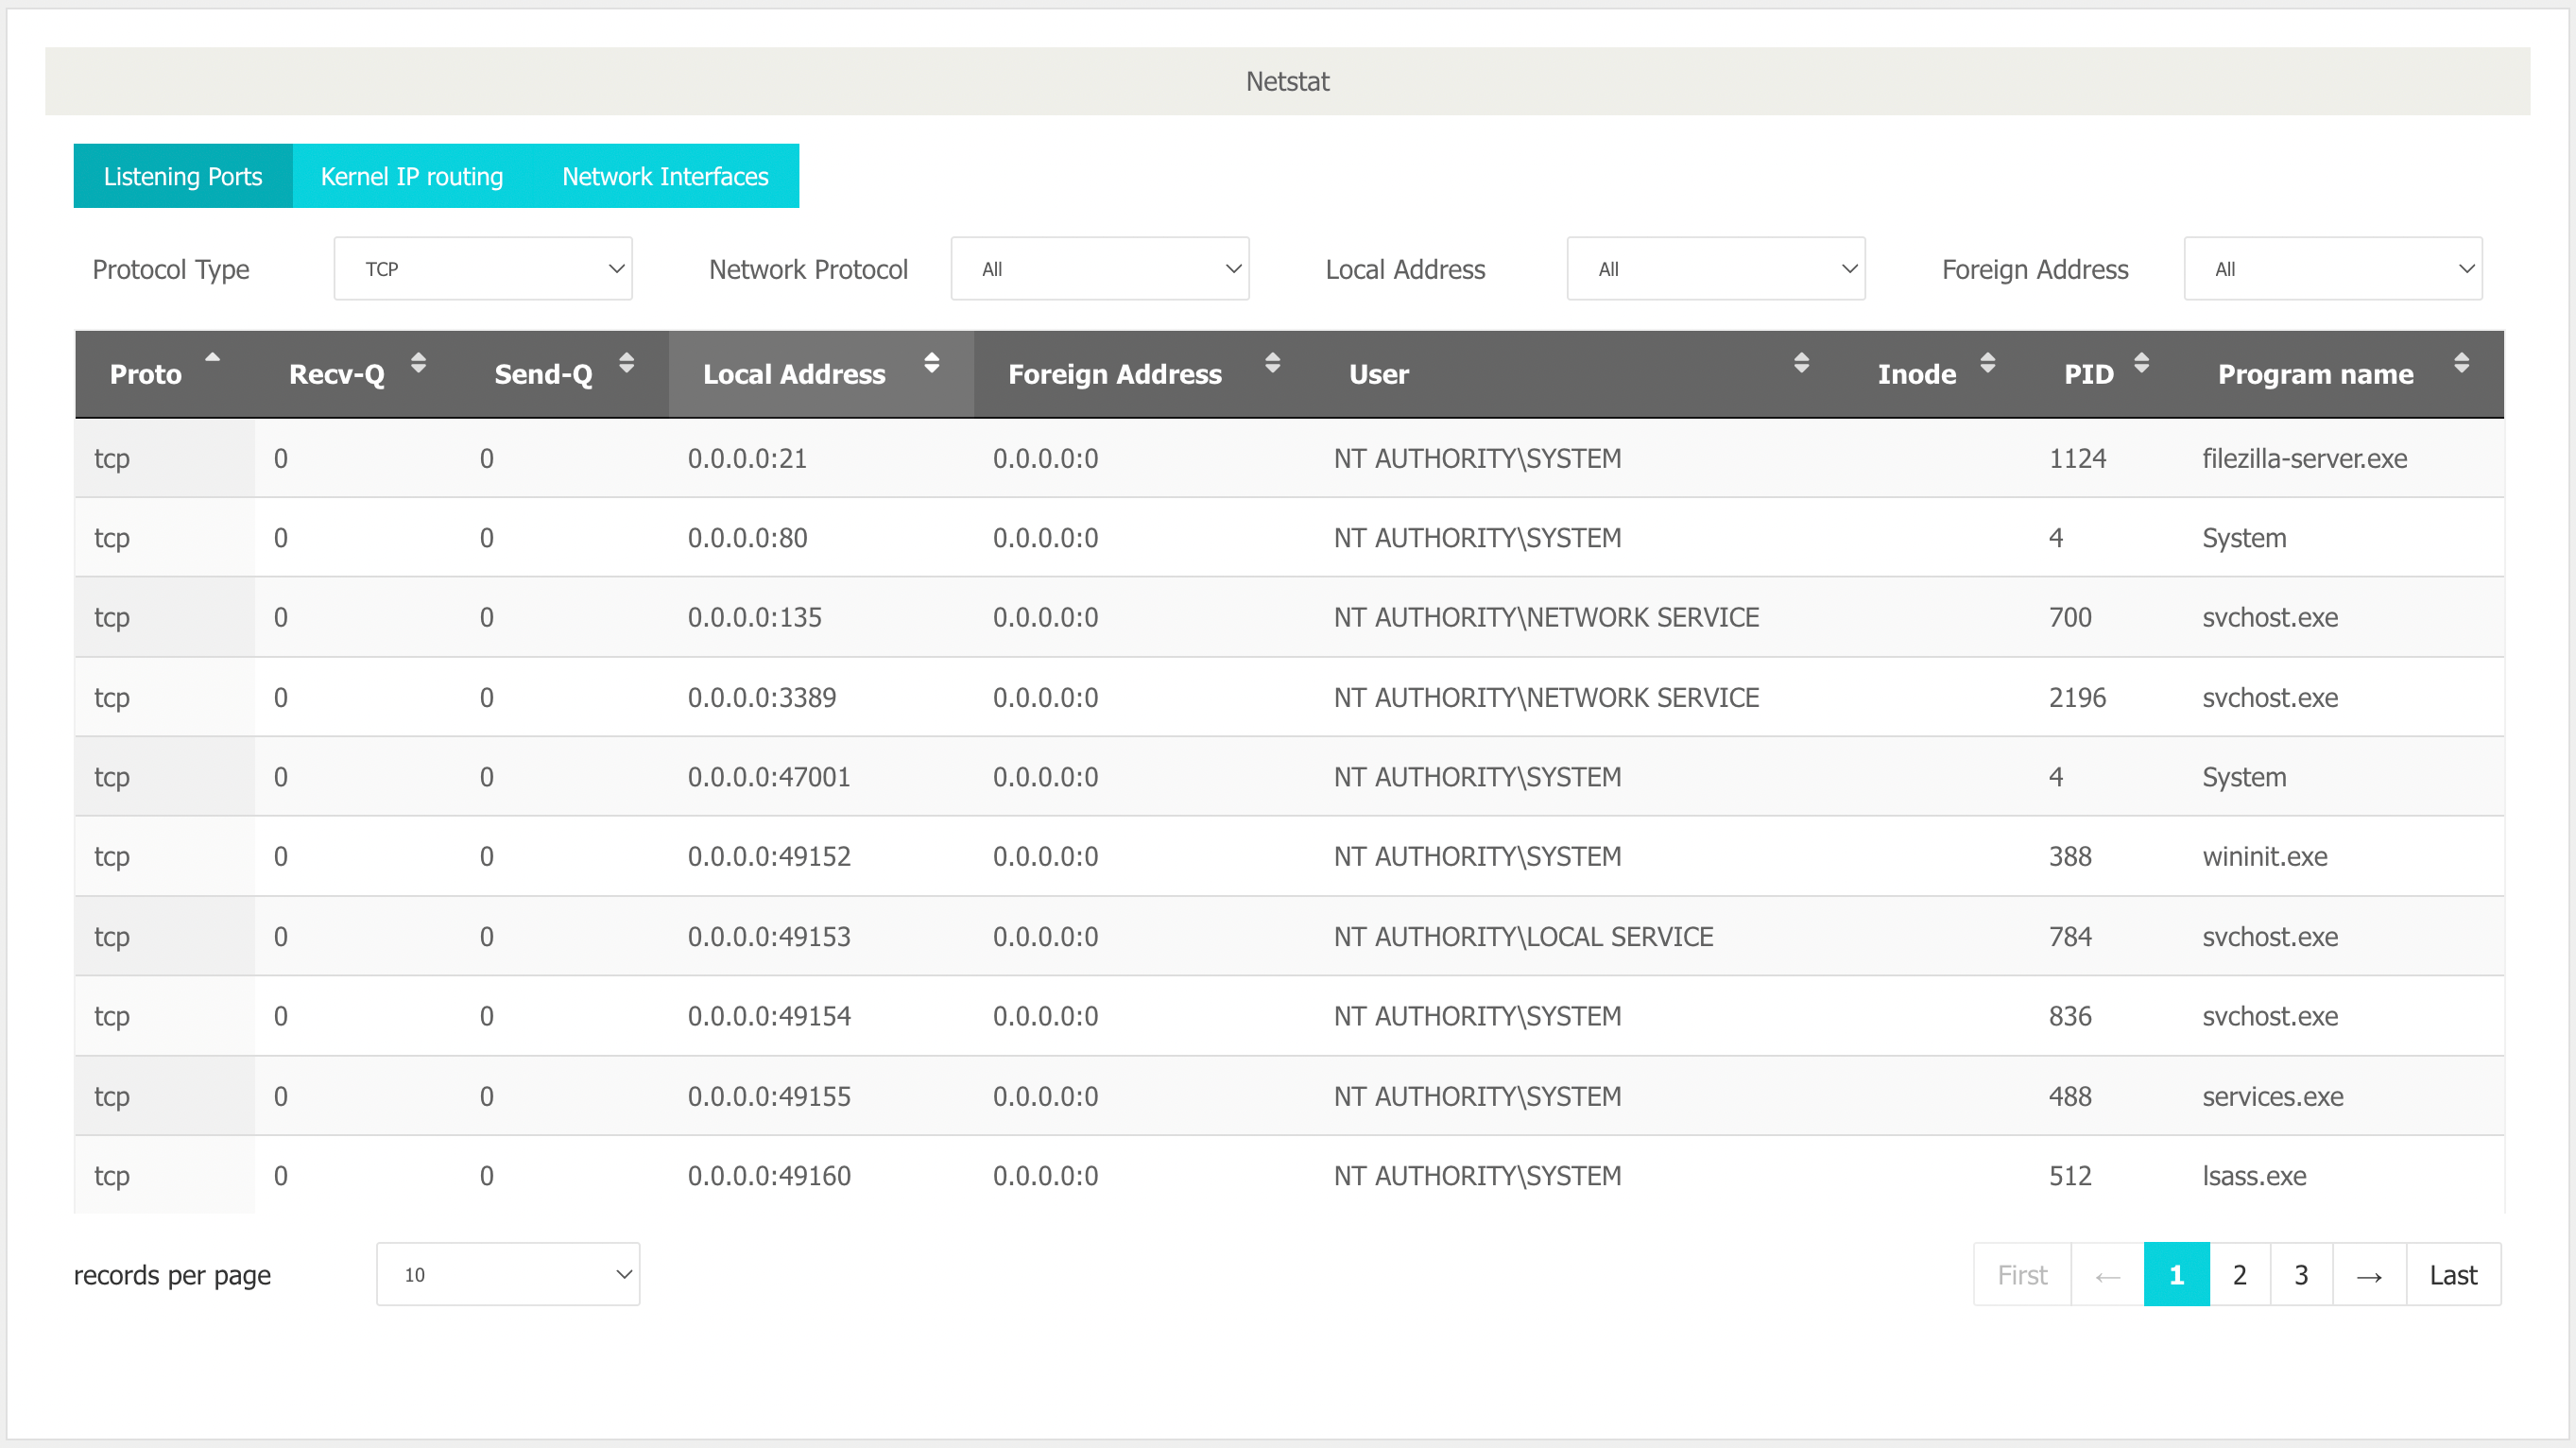This screenshot has height=1448, width=2576.
Task: Click local address 0.0.0.0:49153
Action: tap(769, 937)
